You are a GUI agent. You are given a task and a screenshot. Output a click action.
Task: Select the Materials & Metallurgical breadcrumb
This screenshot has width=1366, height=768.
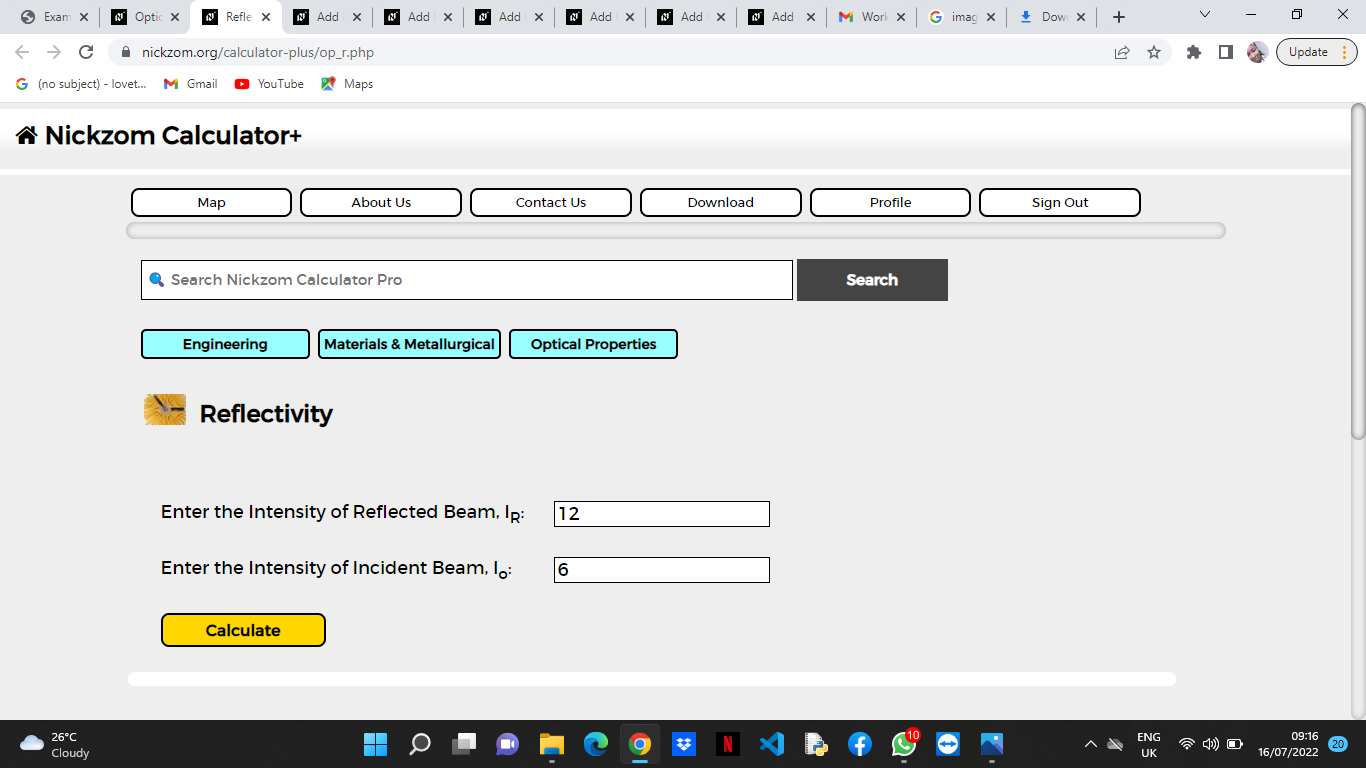[409, 344]
